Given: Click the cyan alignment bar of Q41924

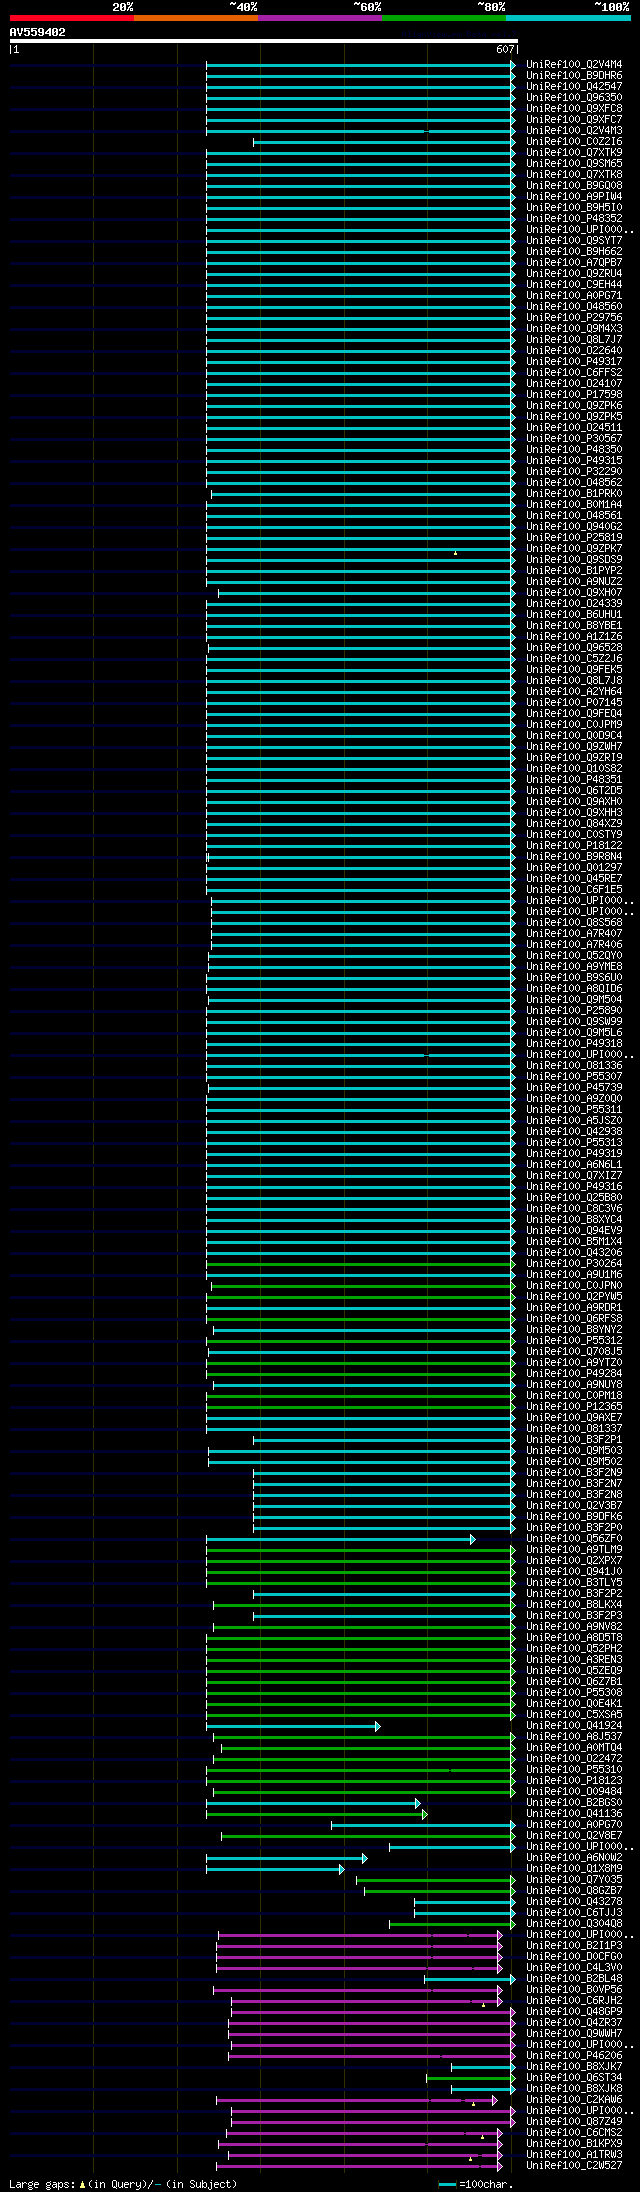Looking at the screenshot, I should [x=293, y=1726].
